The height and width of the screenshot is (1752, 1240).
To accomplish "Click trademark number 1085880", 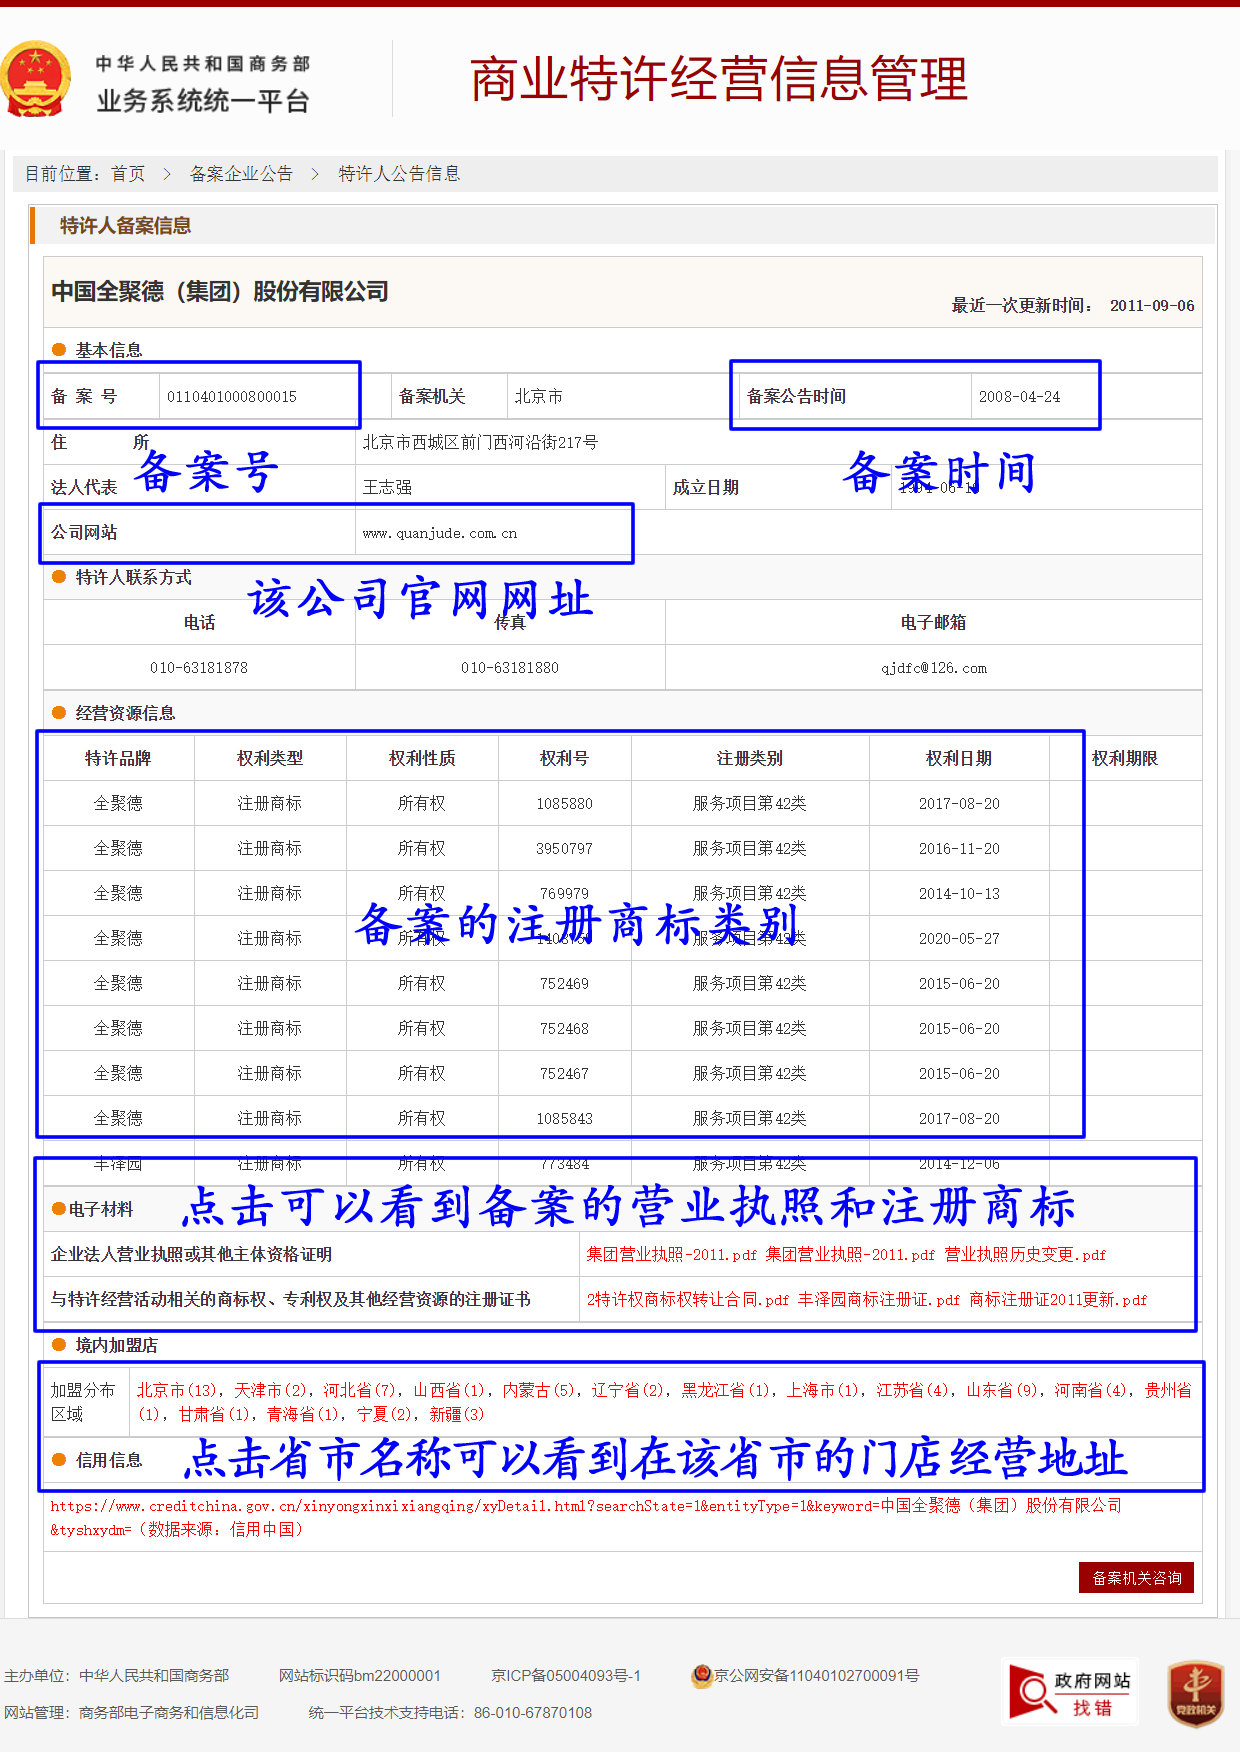I will [565, 804].
